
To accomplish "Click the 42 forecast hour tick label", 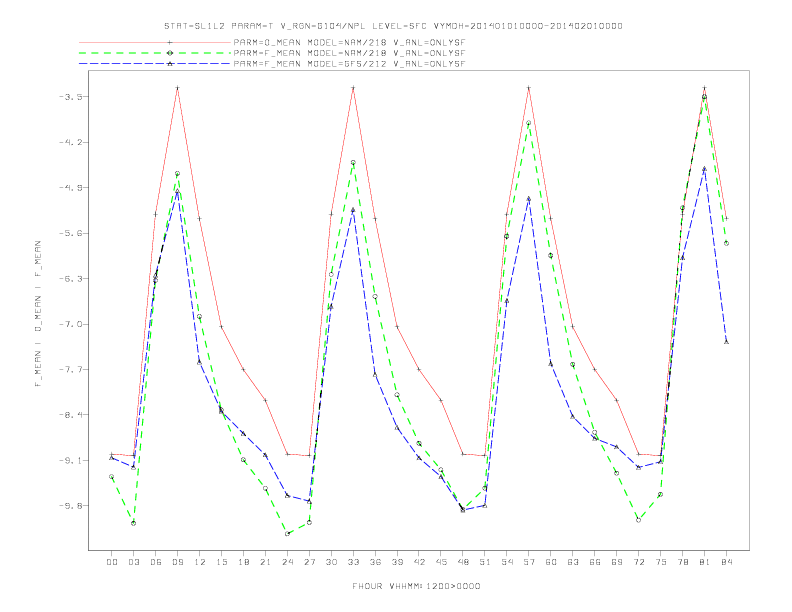I will (x=419, y=562).
